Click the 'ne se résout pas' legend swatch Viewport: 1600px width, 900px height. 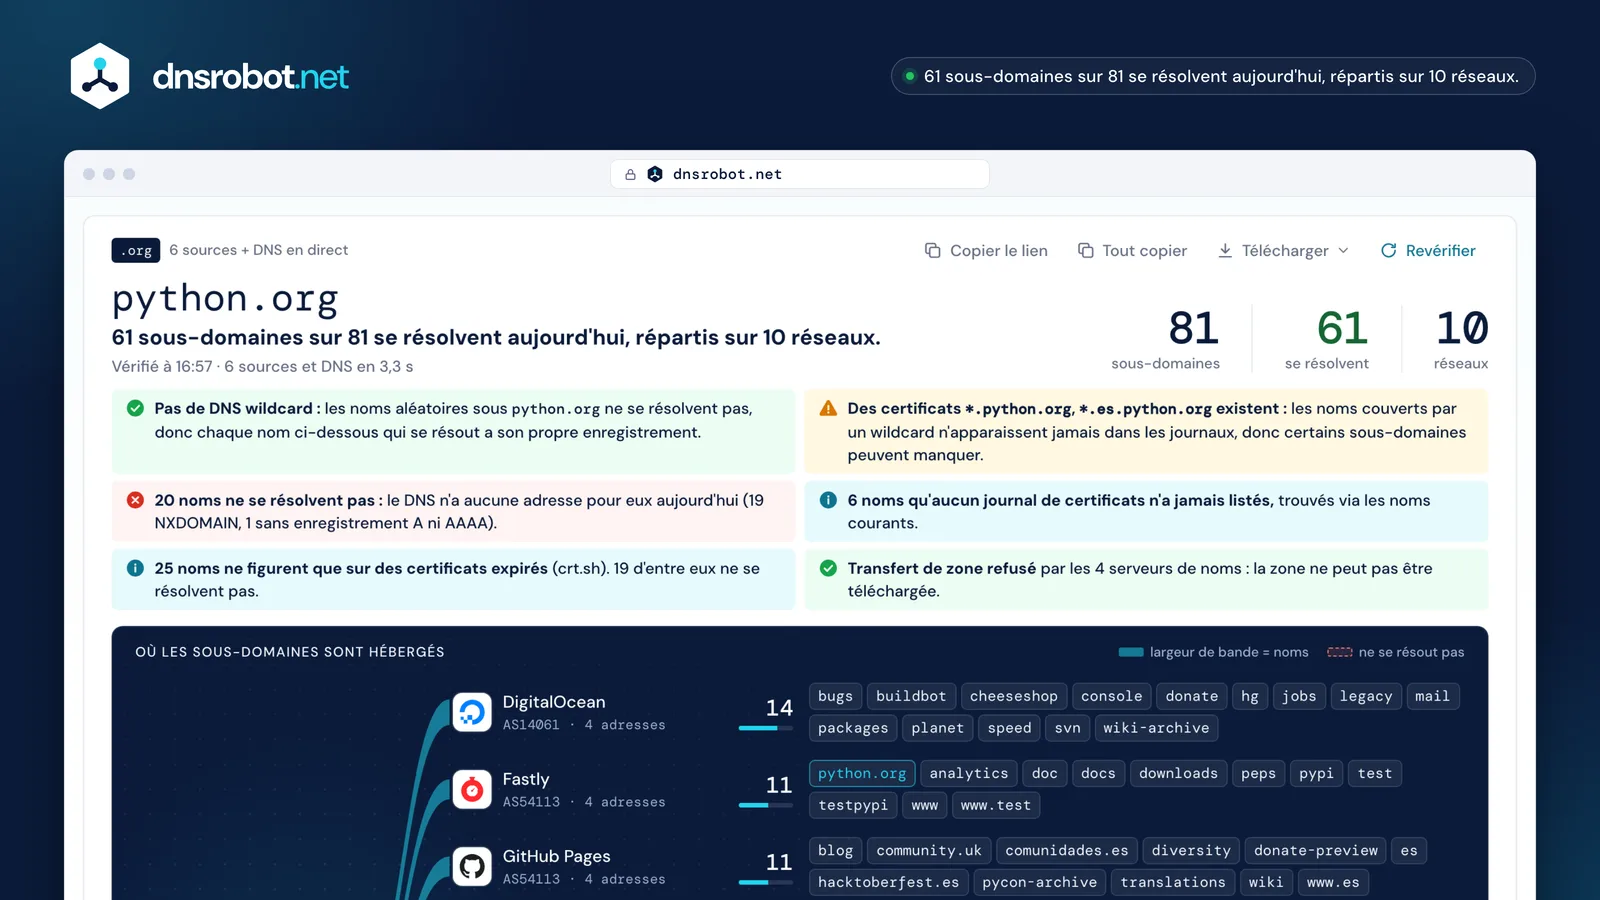click(1340, 652)
